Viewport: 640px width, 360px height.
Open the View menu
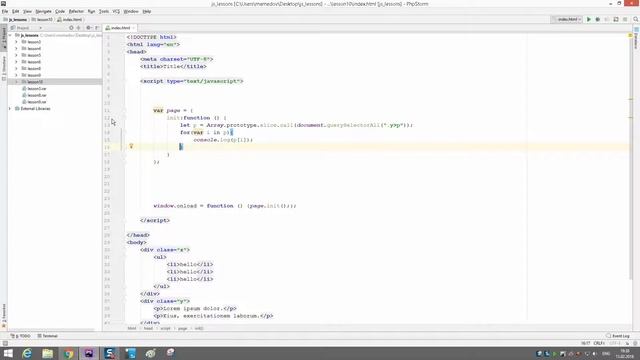[x=27, y=11]
